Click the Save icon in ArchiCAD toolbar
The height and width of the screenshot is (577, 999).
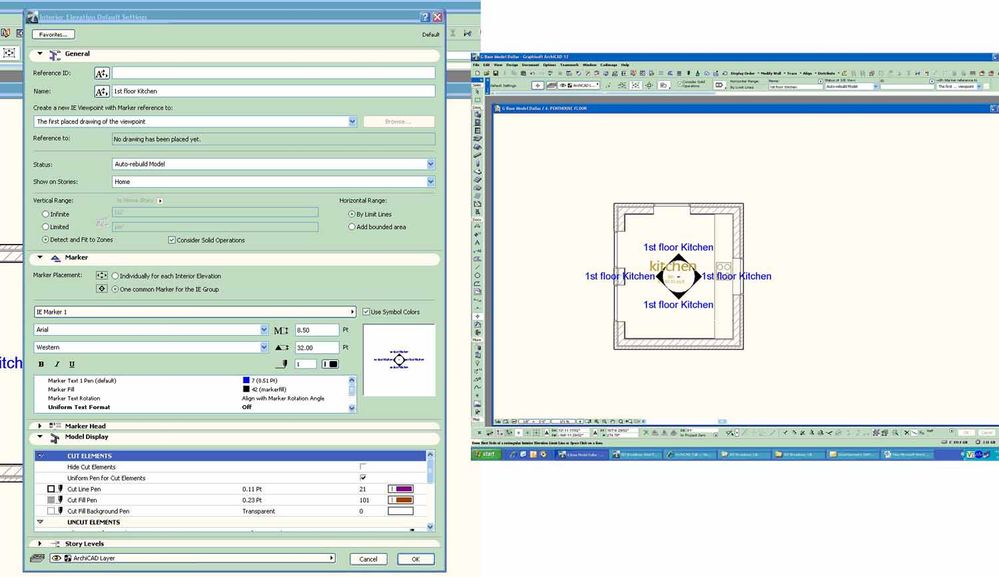click(x=495, y=73)
